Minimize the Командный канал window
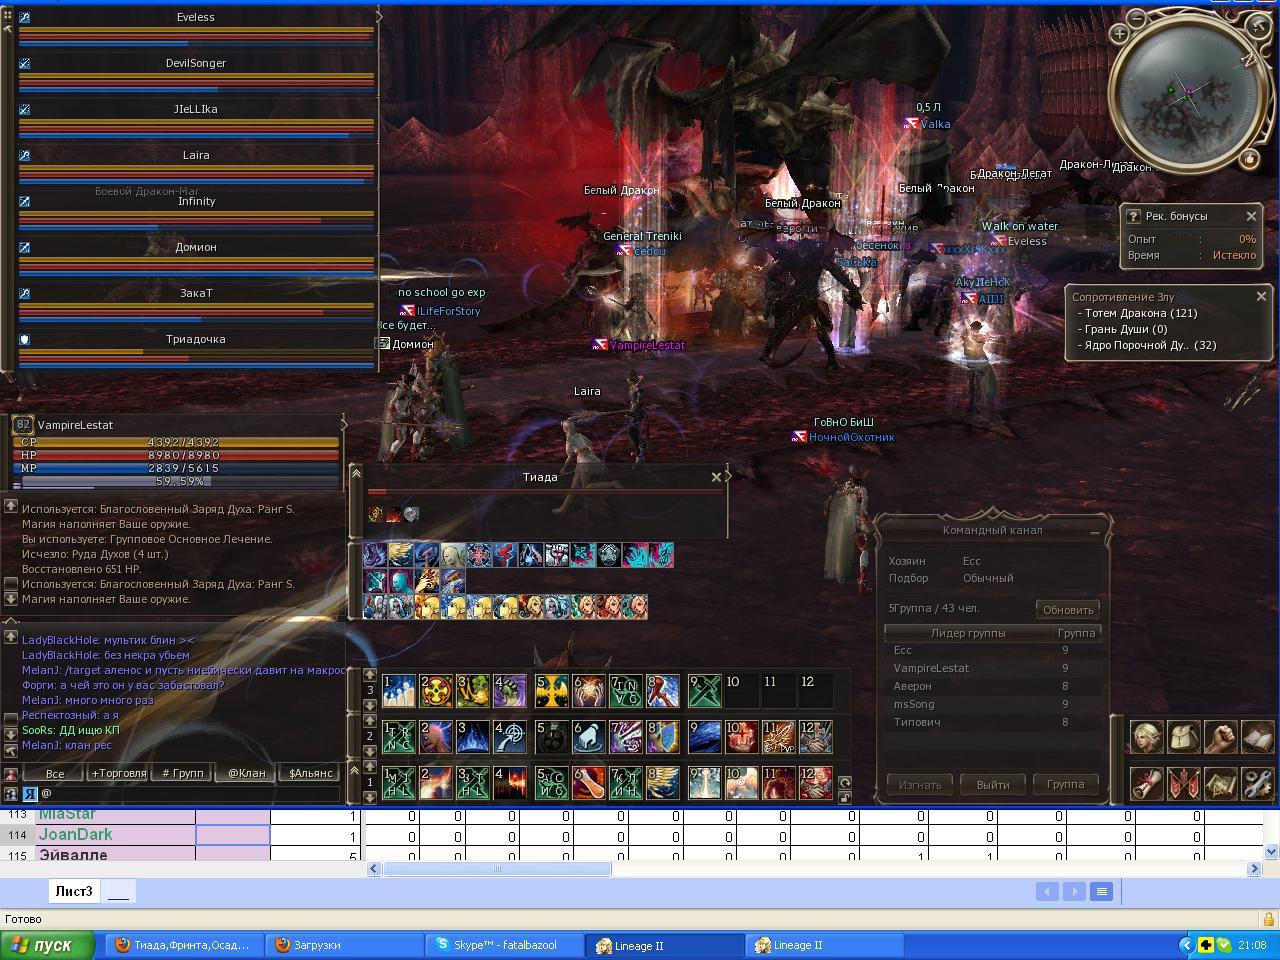 tap(1095, 533)
